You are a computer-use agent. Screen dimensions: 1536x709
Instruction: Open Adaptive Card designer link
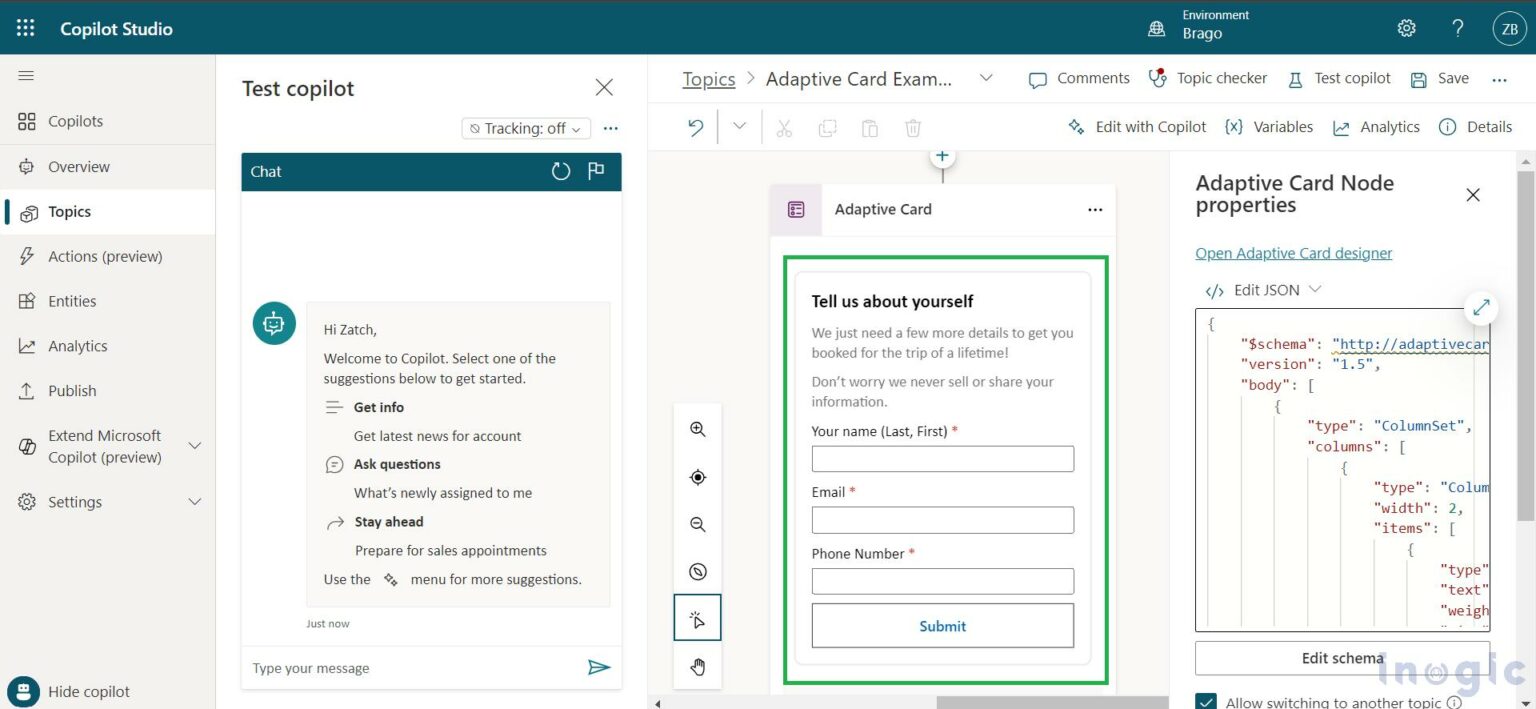[x=1293, y=253]
